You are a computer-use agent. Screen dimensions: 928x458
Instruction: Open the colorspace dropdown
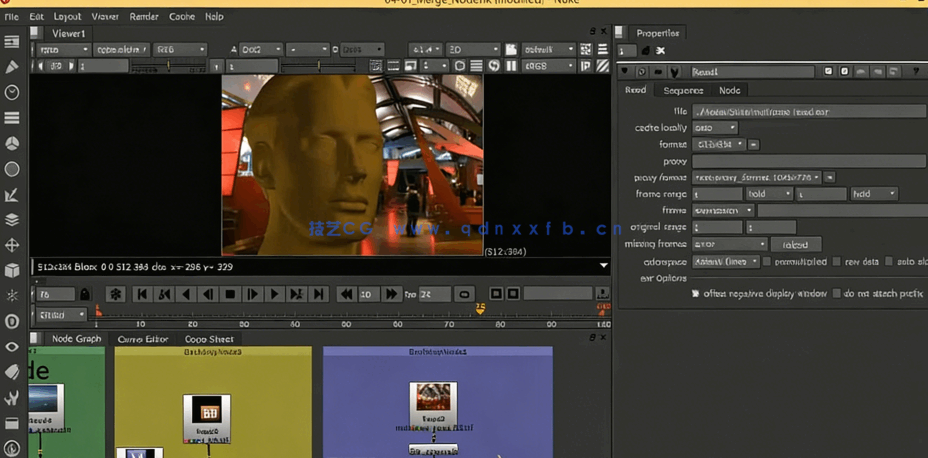point(726,261)
